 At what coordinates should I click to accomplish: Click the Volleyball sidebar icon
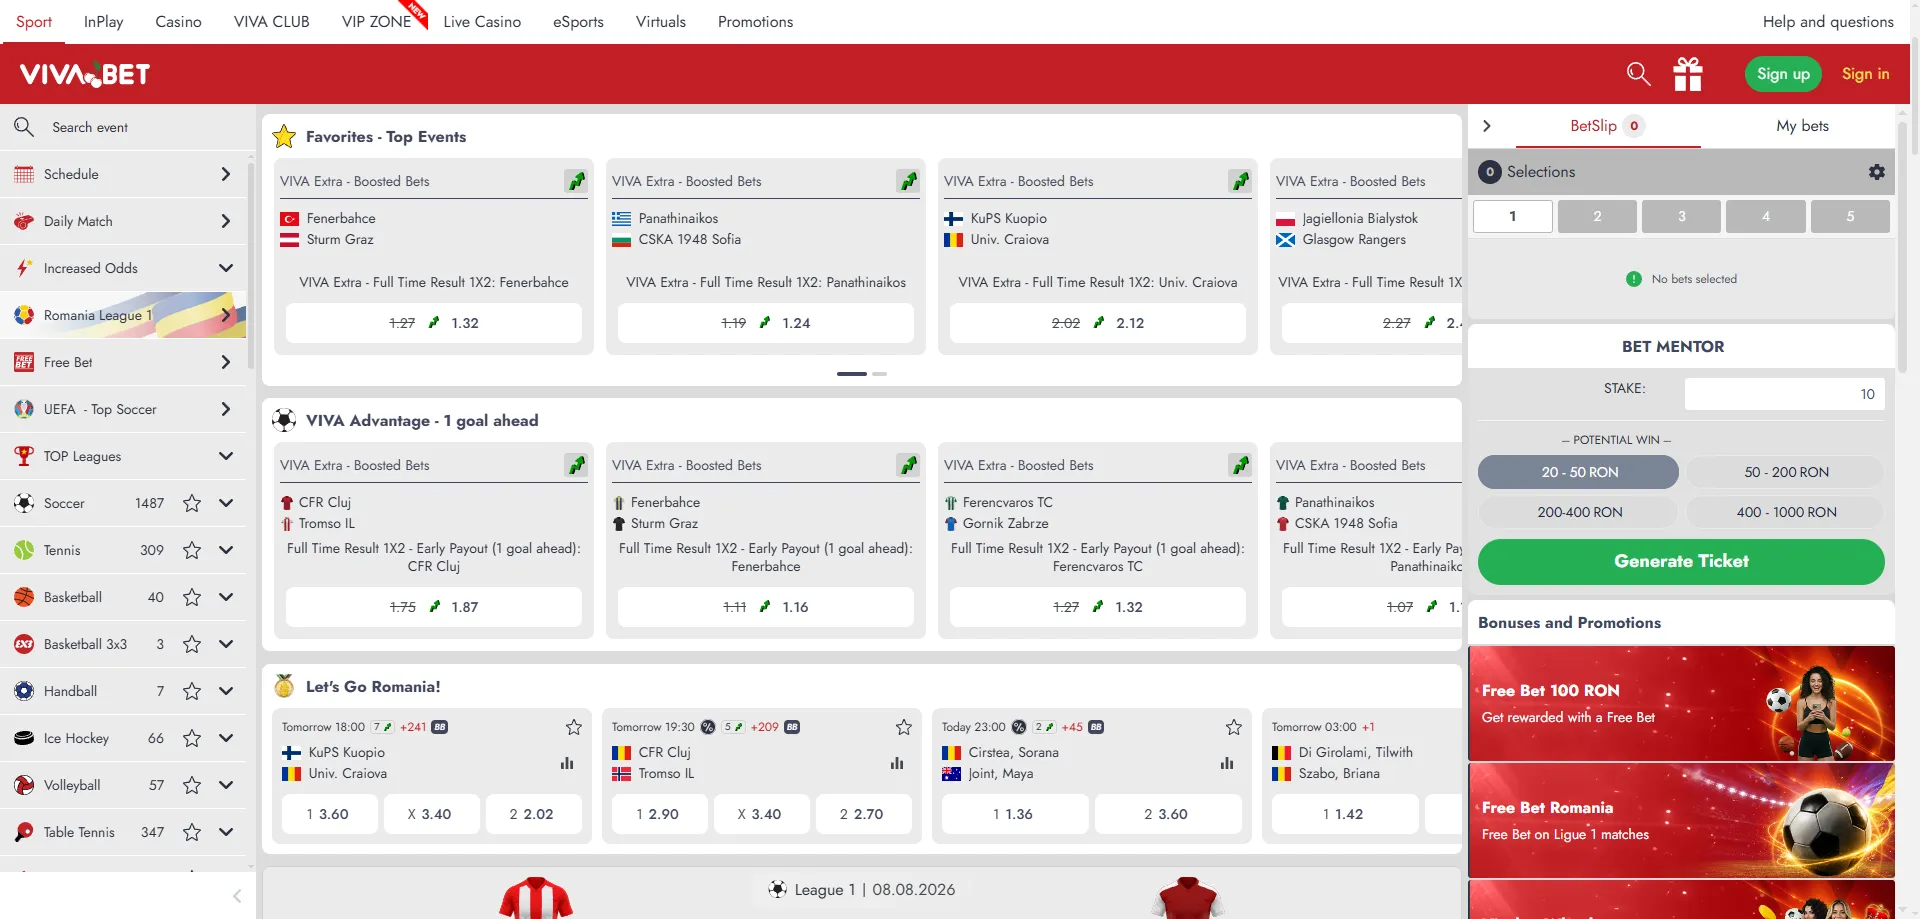pyautogui.click(x=24, y=785)
